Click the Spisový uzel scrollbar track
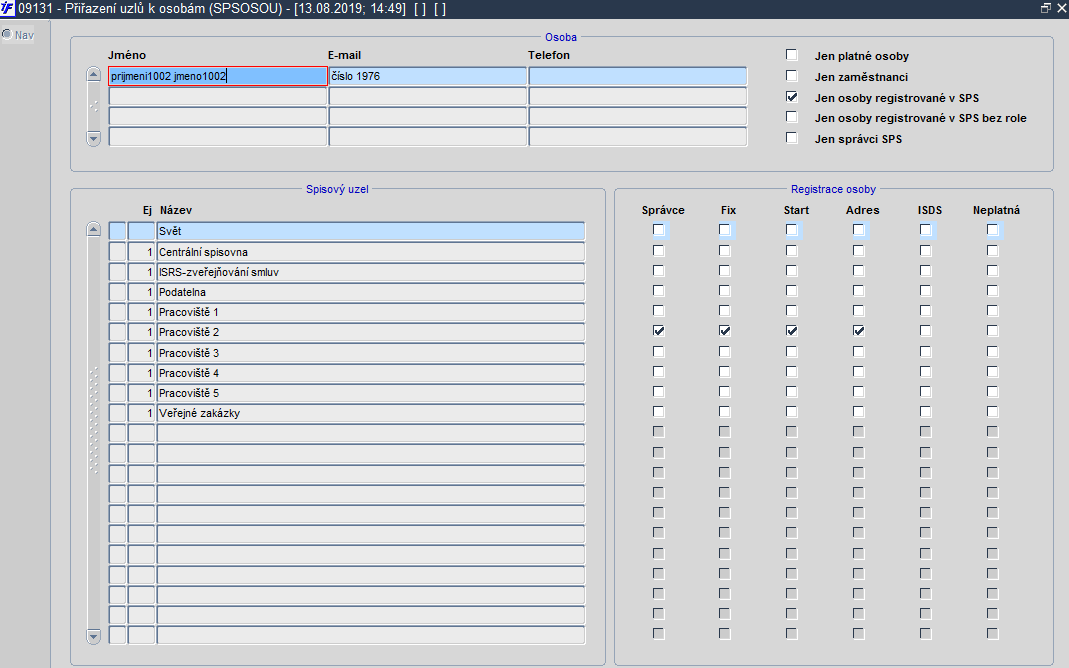 coord(94,433)
